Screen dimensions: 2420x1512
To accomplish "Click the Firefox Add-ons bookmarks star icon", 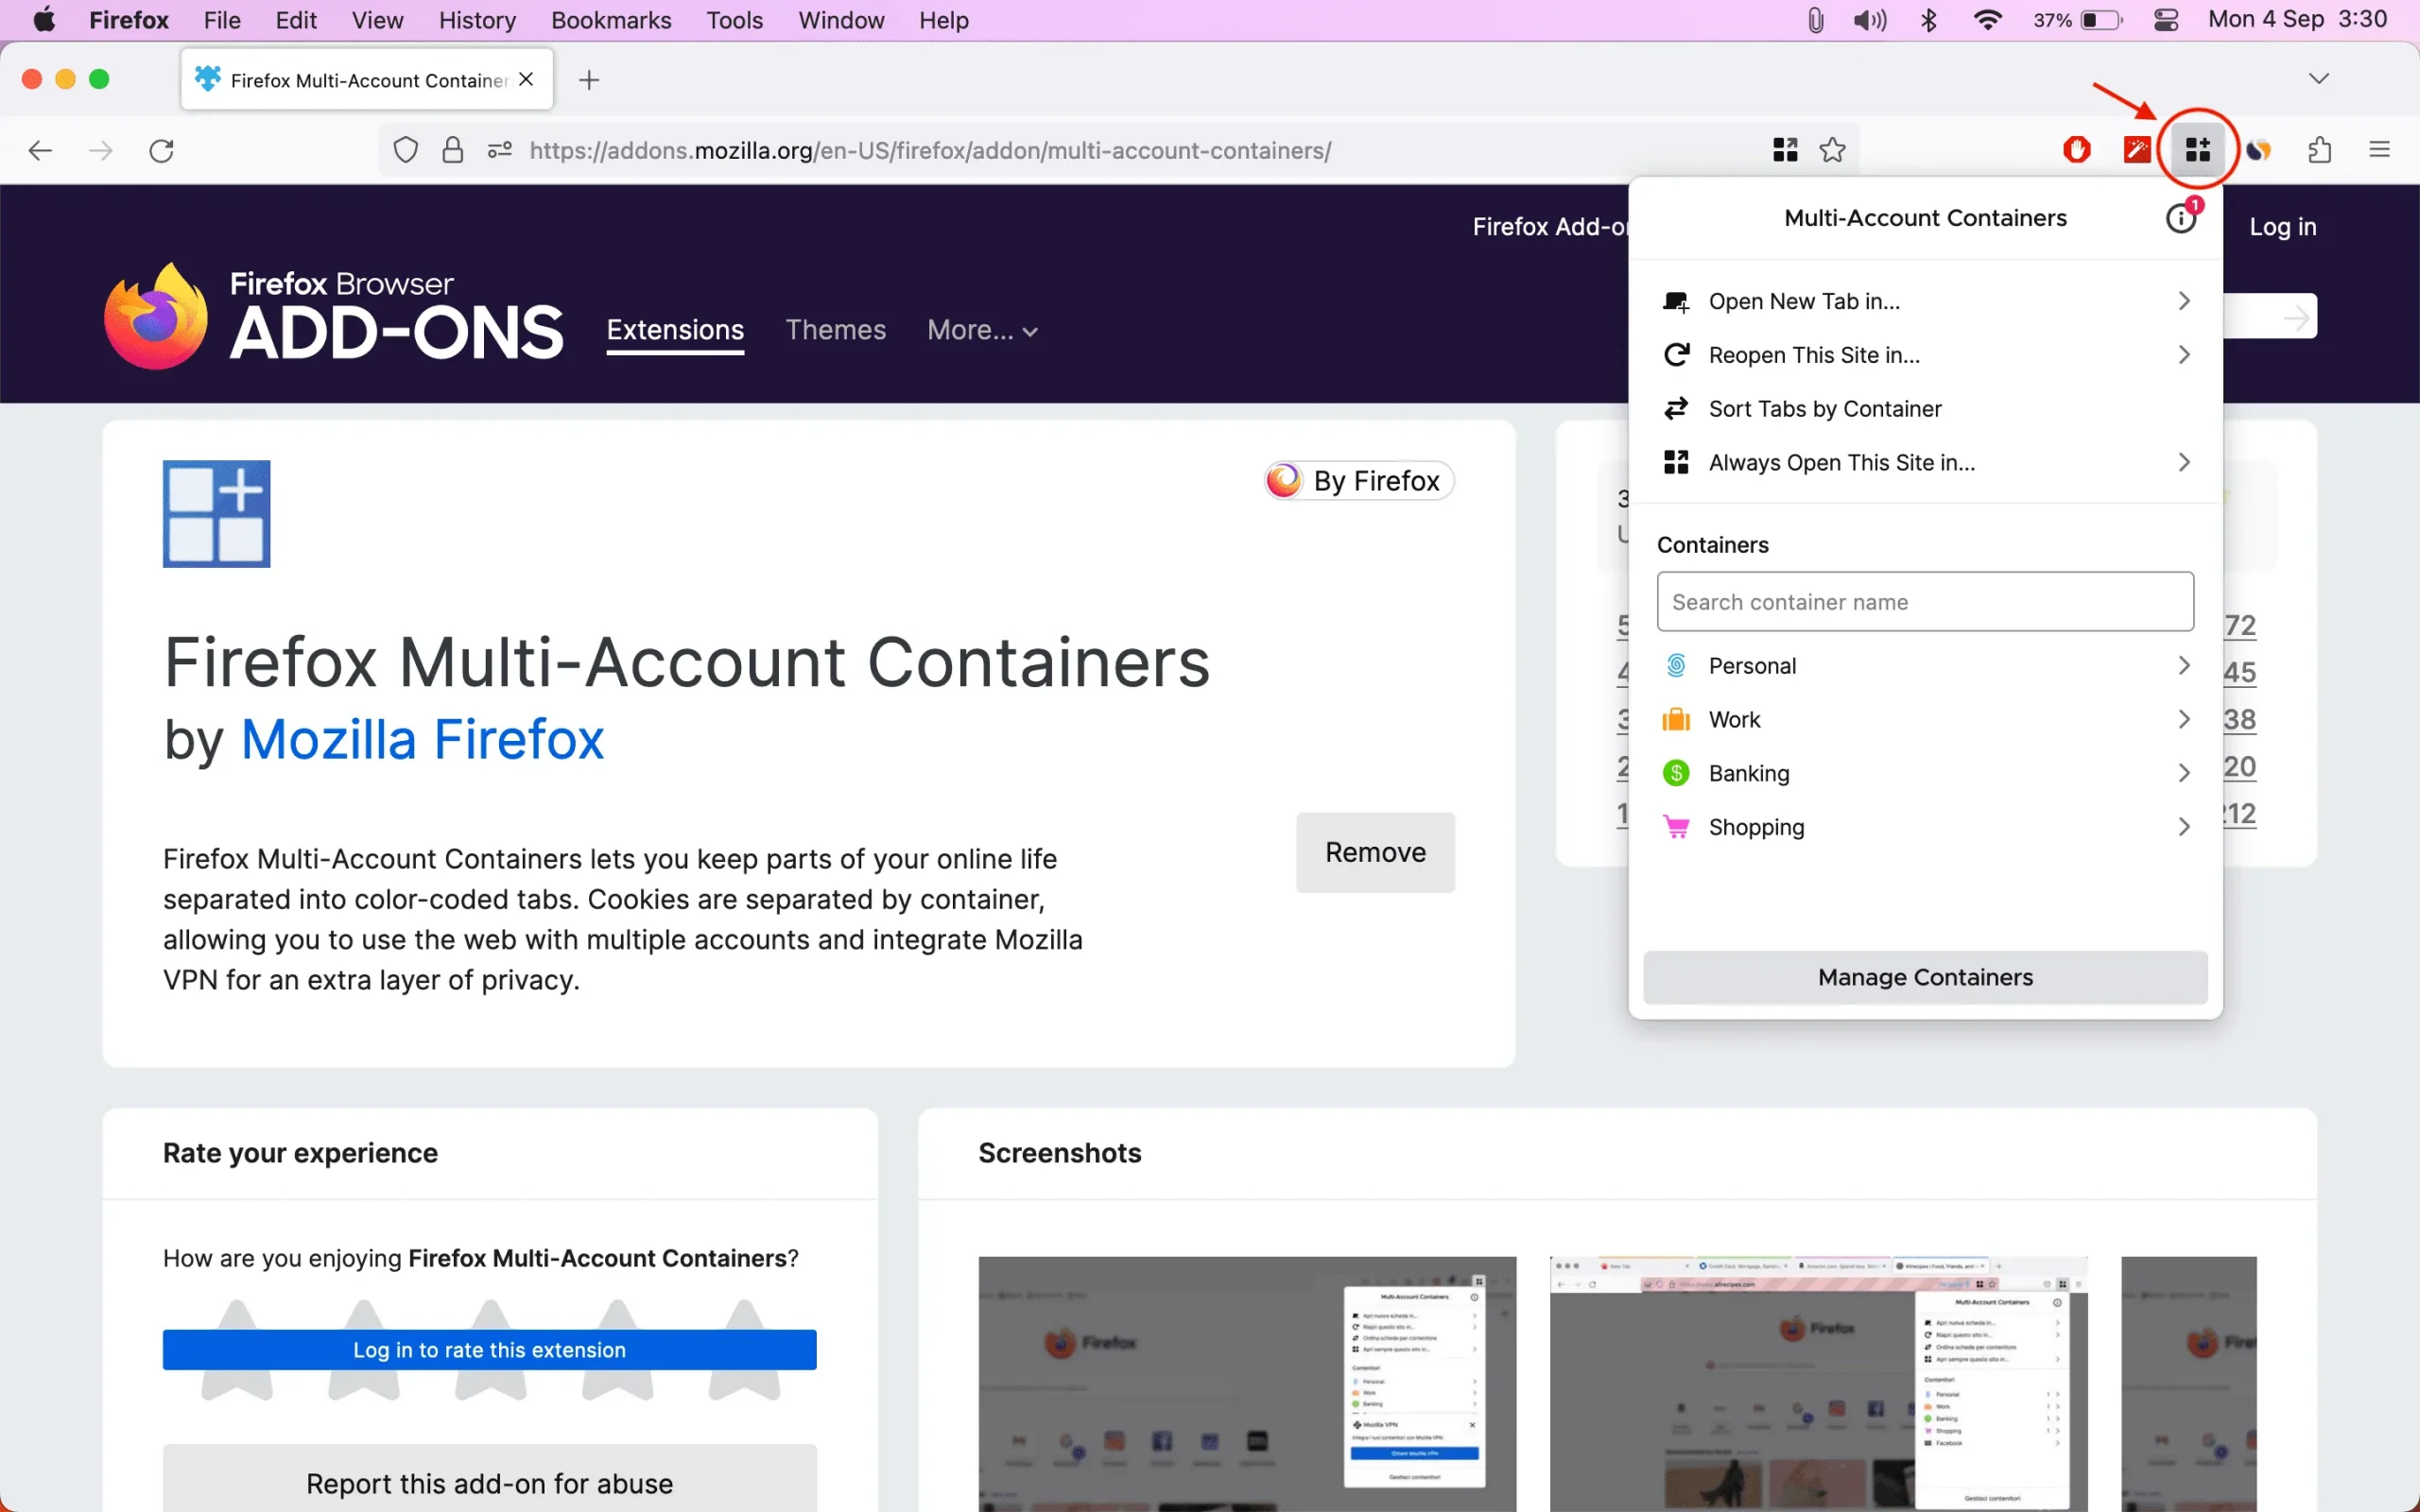I will 1831,150.
